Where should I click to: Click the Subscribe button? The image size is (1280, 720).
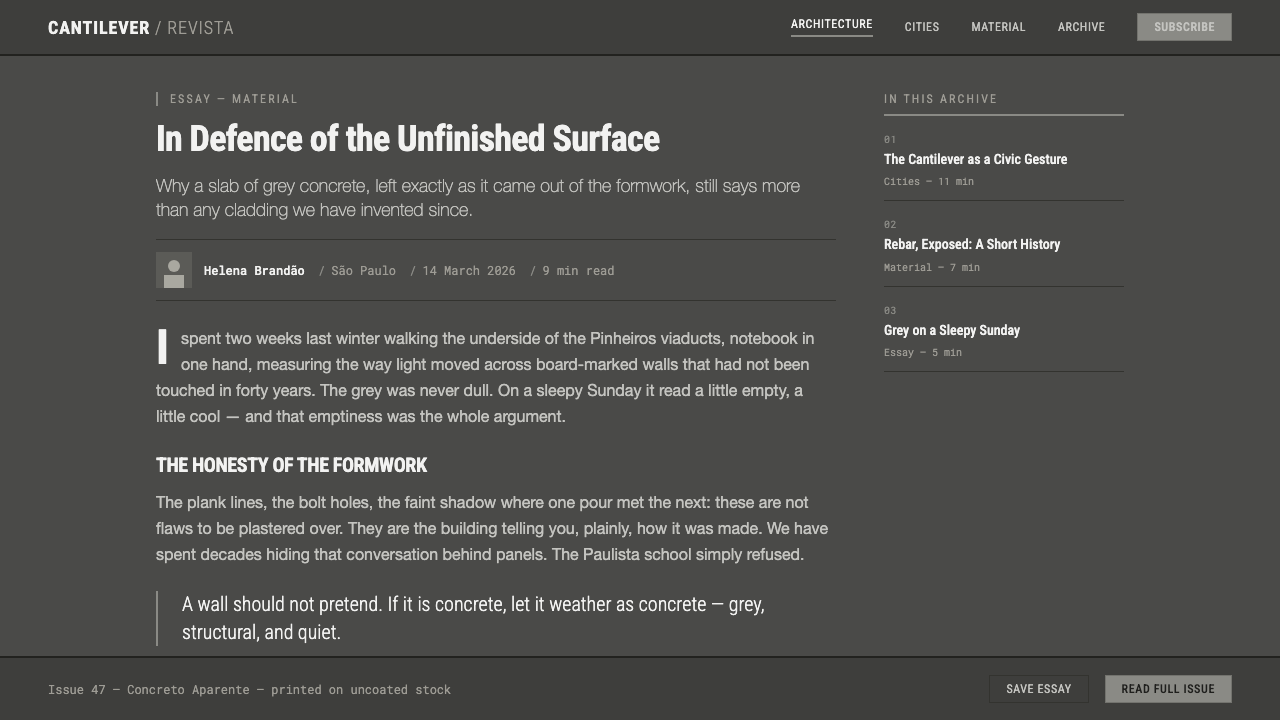[x=1184, y=27]
